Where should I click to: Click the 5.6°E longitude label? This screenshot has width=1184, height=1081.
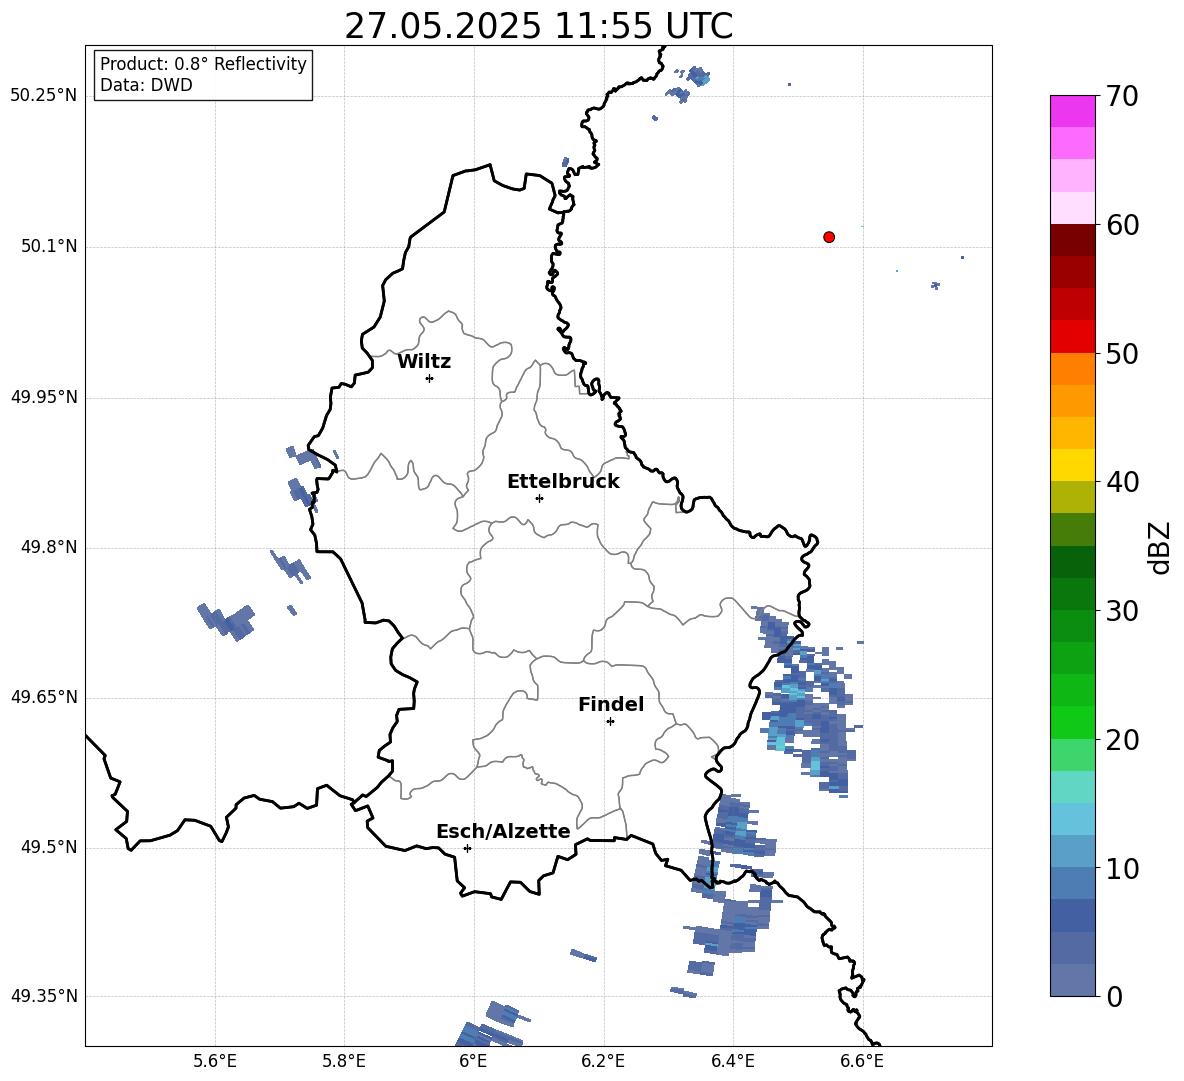click(x=215, y=1061)
